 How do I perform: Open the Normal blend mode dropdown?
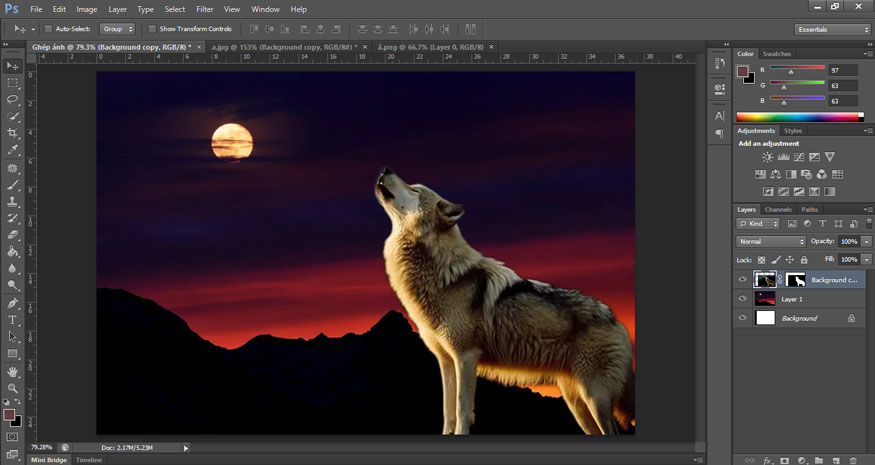(771, 242)
